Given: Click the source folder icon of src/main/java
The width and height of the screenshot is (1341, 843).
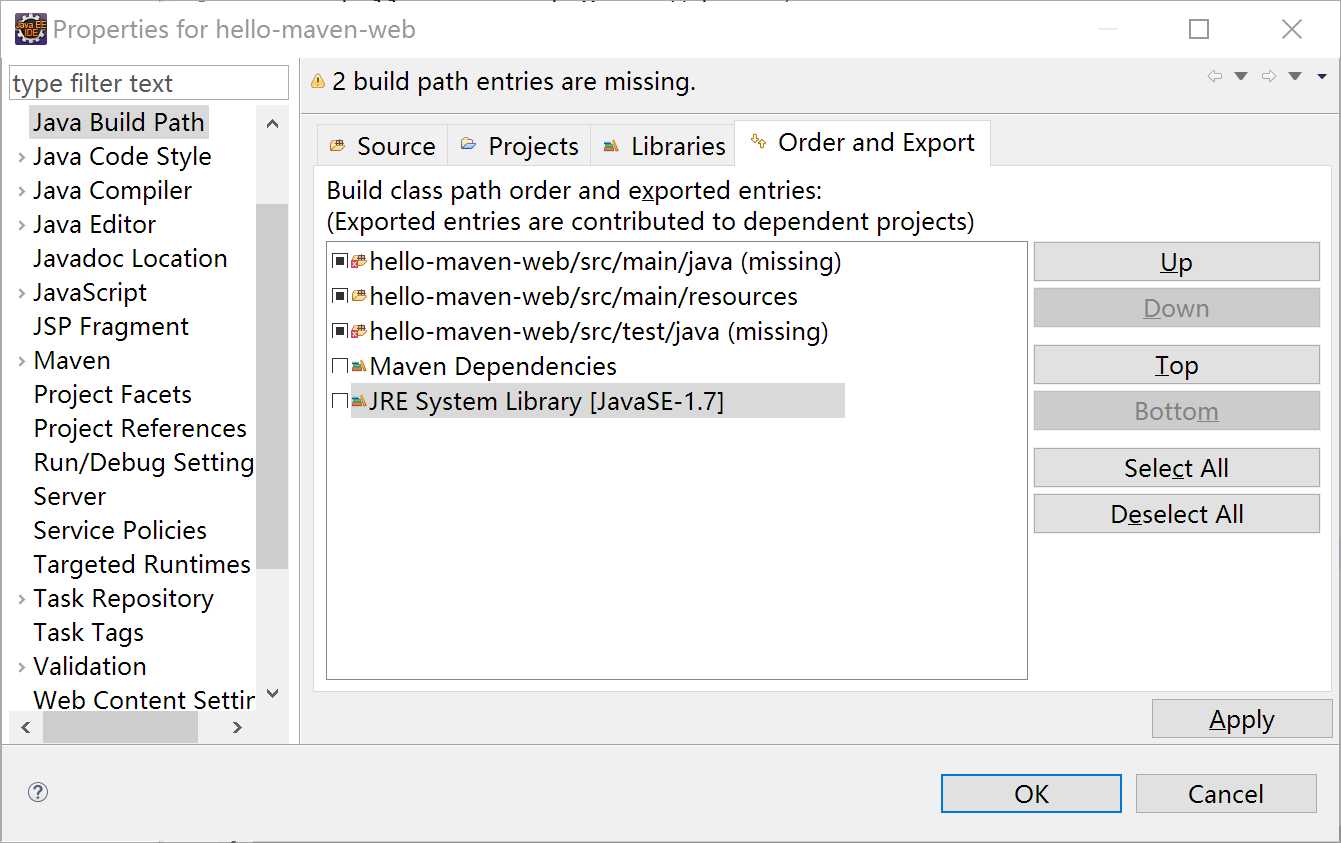Looking at the screenshot, I should 359,262.
